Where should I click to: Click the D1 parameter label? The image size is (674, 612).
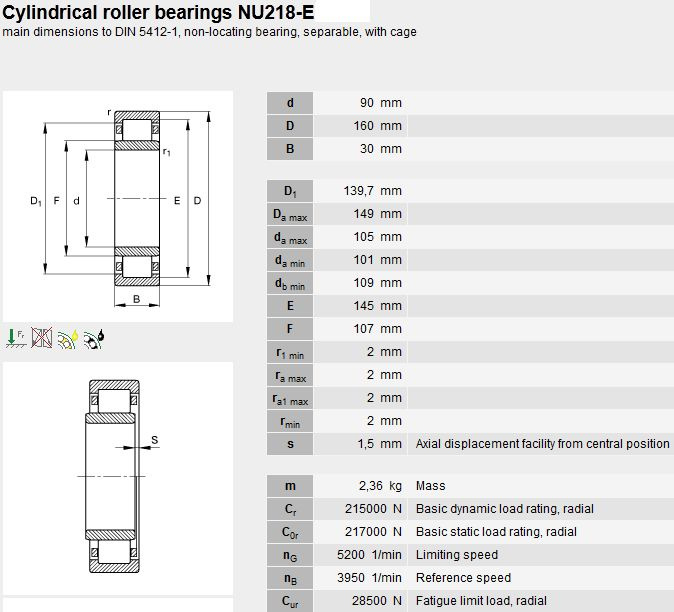pyautogui.click(x=290, y=191)
